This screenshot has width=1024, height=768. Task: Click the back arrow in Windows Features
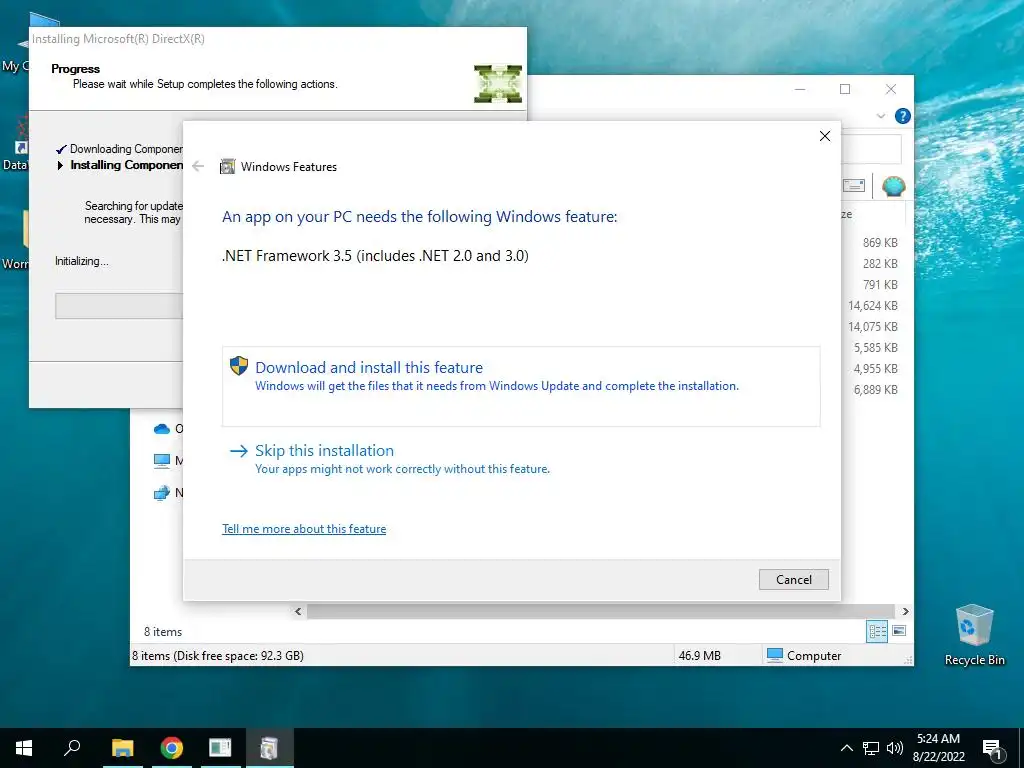pos(199,167)
